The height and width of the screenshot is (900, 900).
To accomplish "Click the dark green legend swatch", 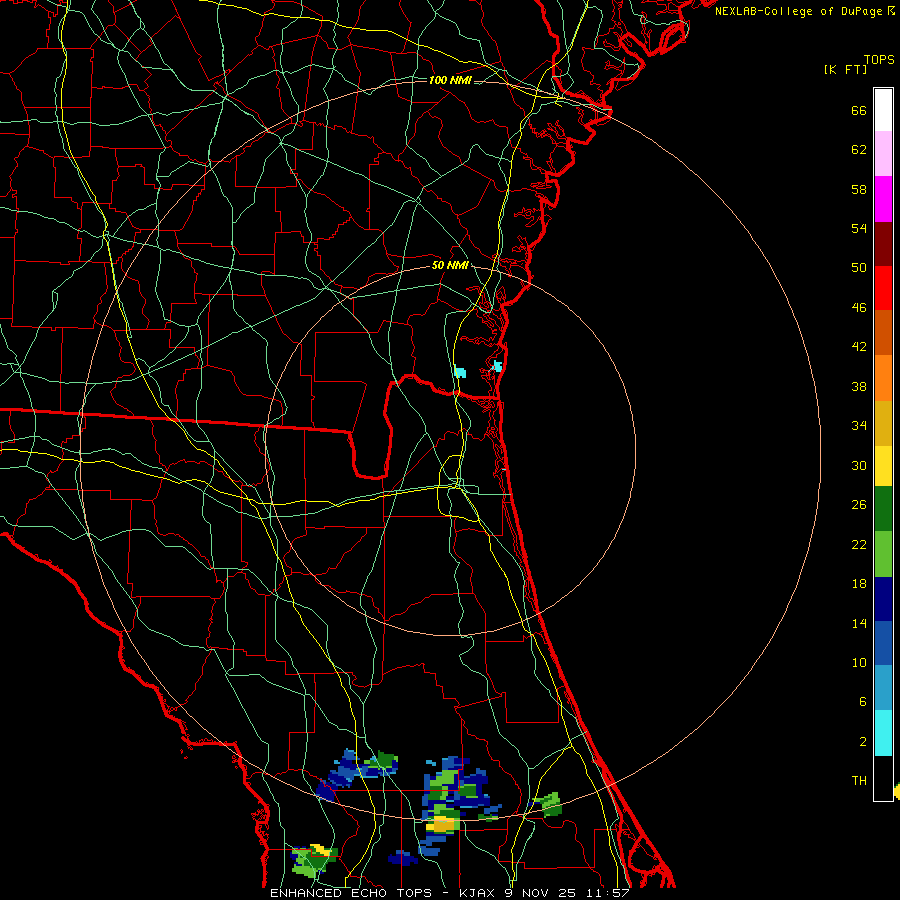I will 883,509.
